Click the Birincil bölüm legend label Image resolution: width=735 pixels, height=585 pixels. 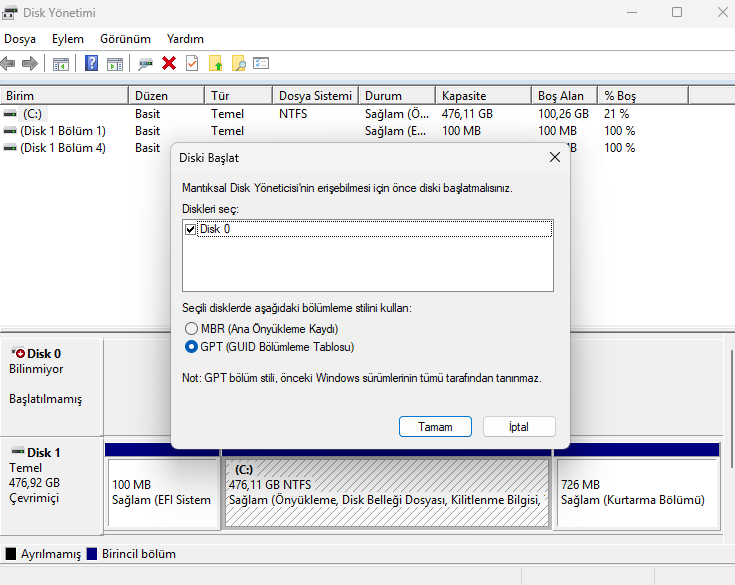[139, 554]
